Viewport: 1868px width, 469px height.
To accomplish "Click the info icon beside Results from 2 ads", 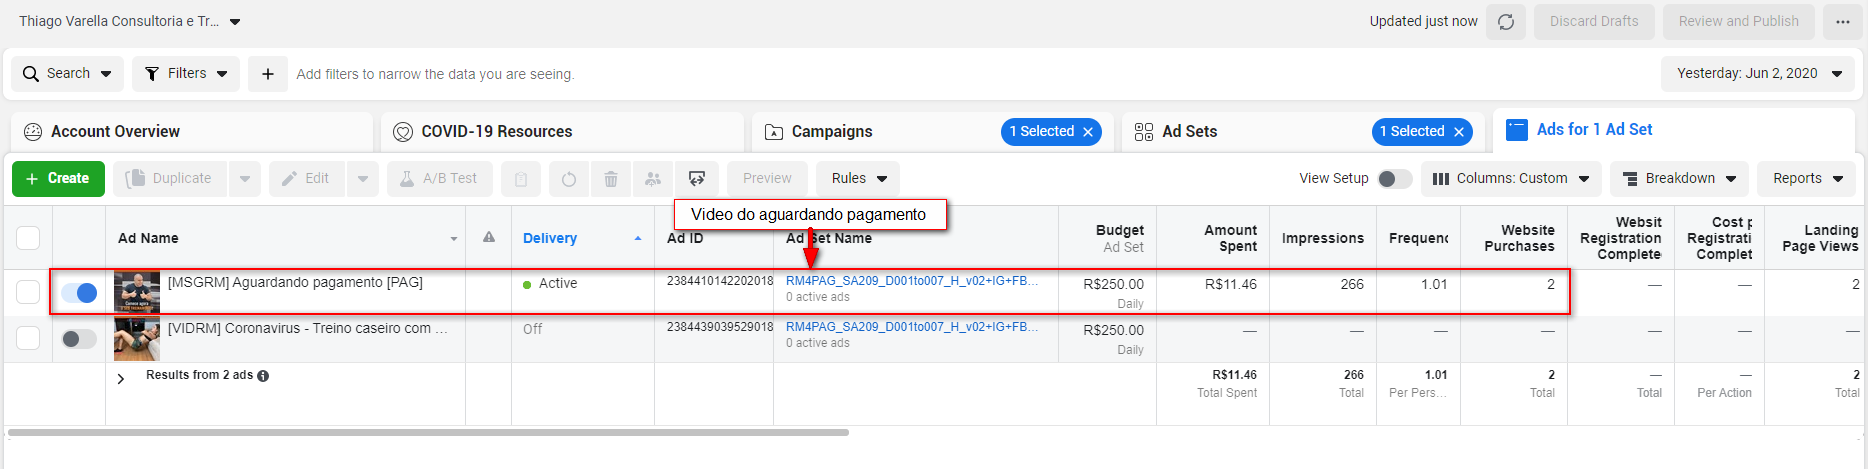I will [263, 376].
